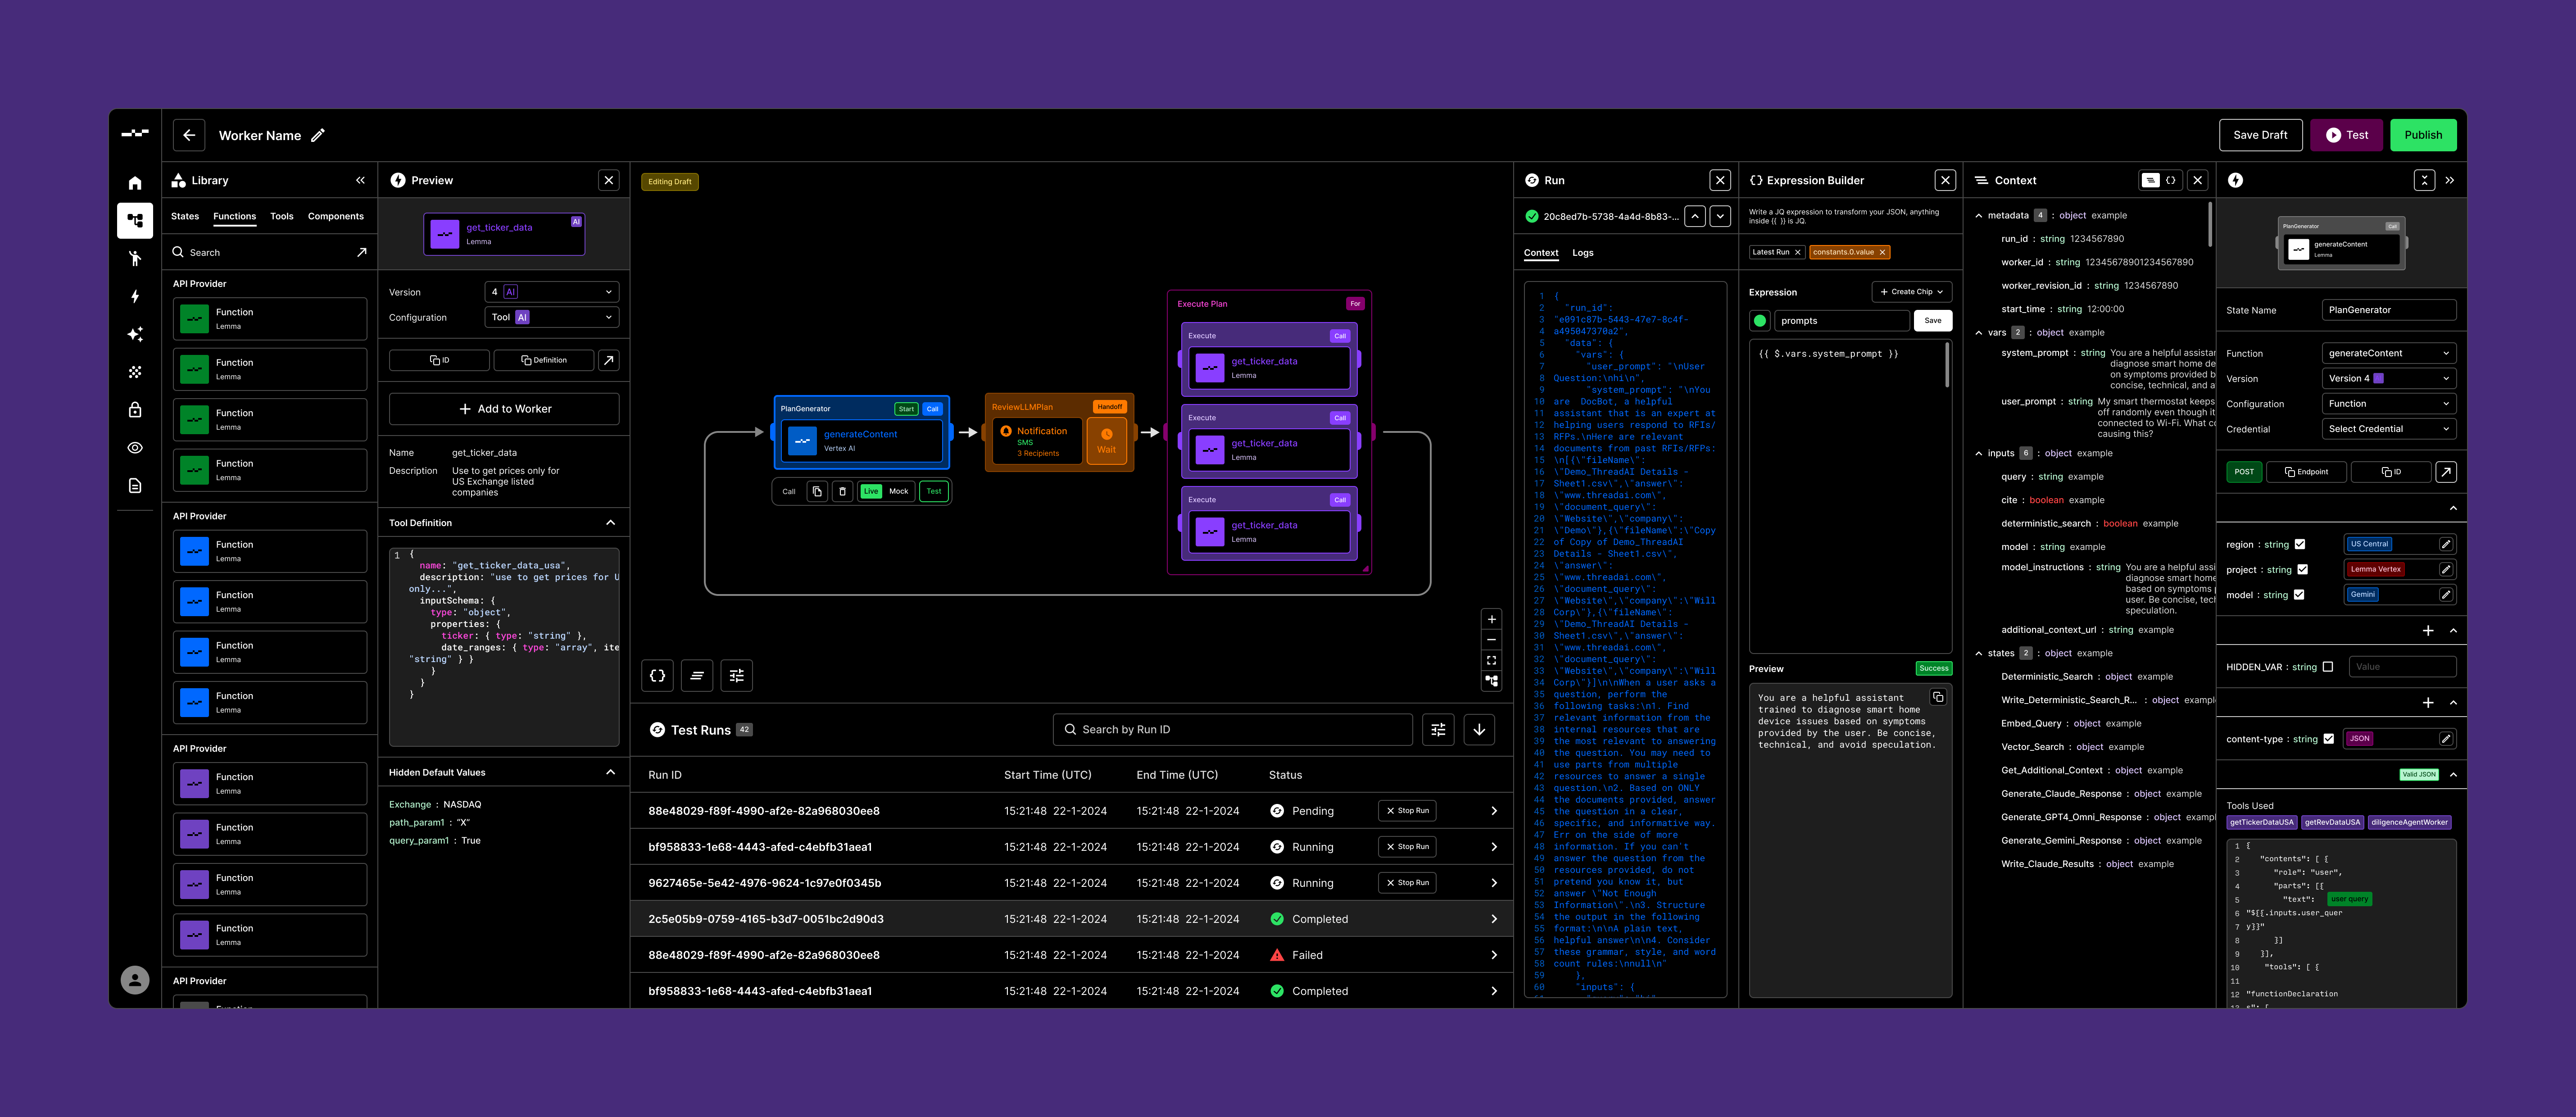Switch node toolbar to Mock mode
This screenshot has width=2576, height=1117.
[899, 491]
